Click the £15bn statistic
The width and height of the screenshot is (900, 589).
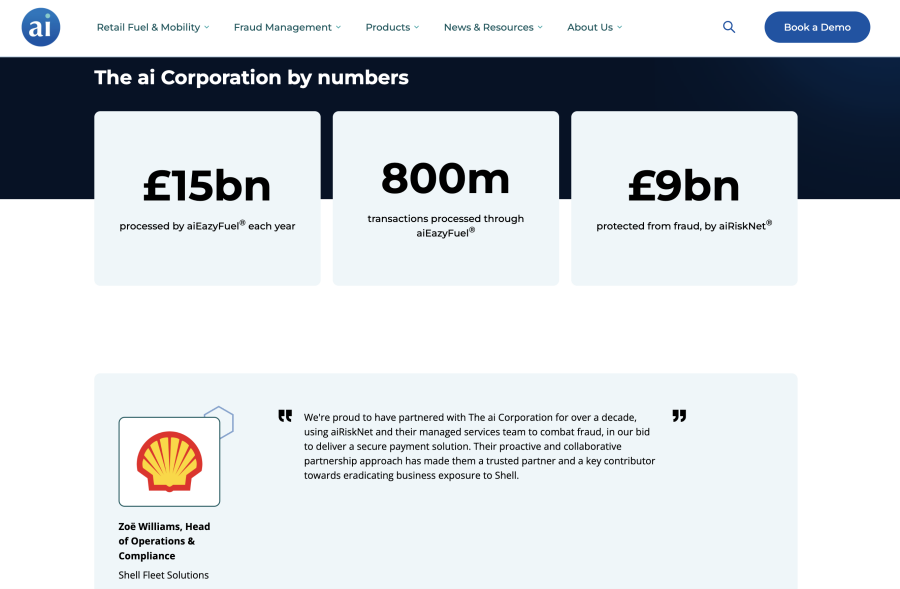(207, 186)
